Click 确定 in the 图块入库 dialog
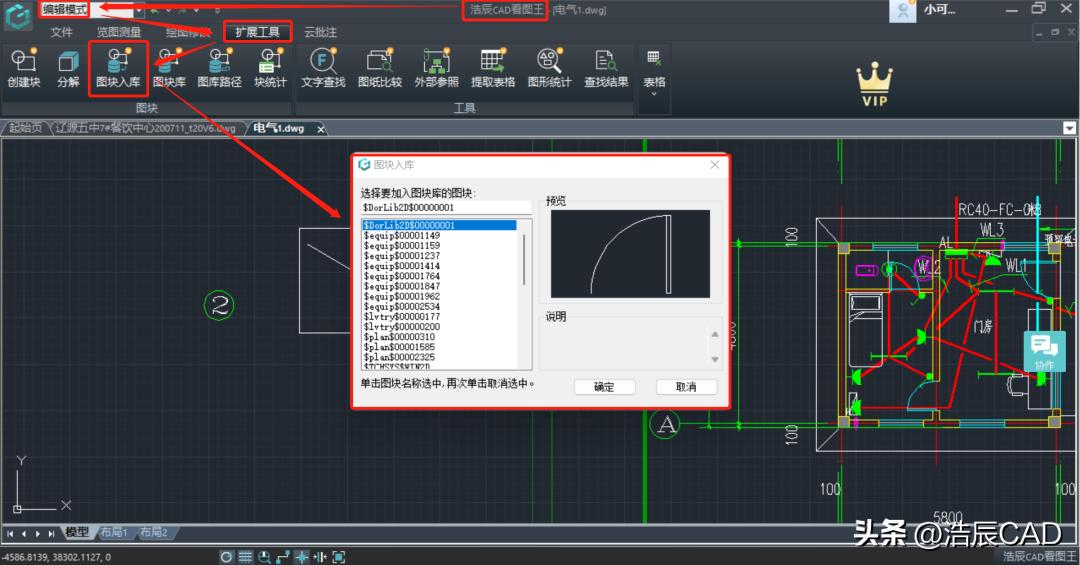The height and width of the screenshot is (565, 1080). coord(604,387)
